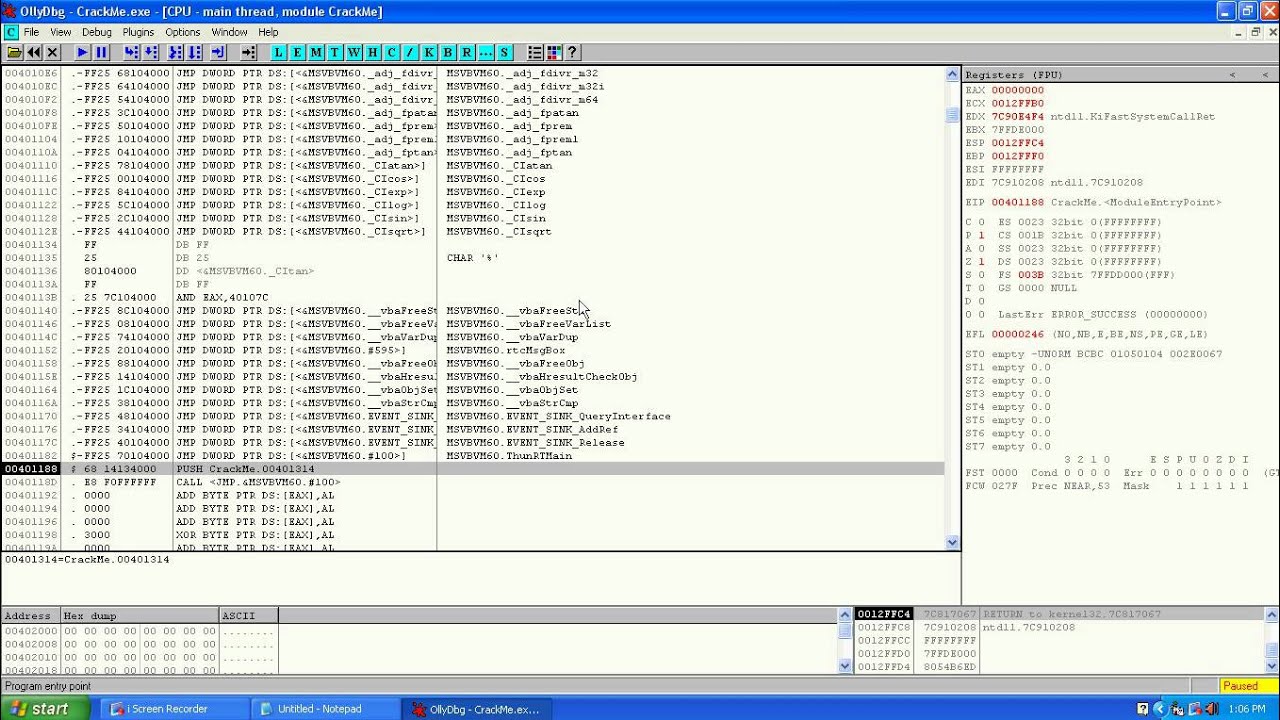Click the taskbar clock showing 1:06 PM
This screenshot has width=1280, height=720.
tap(1247, 709)
